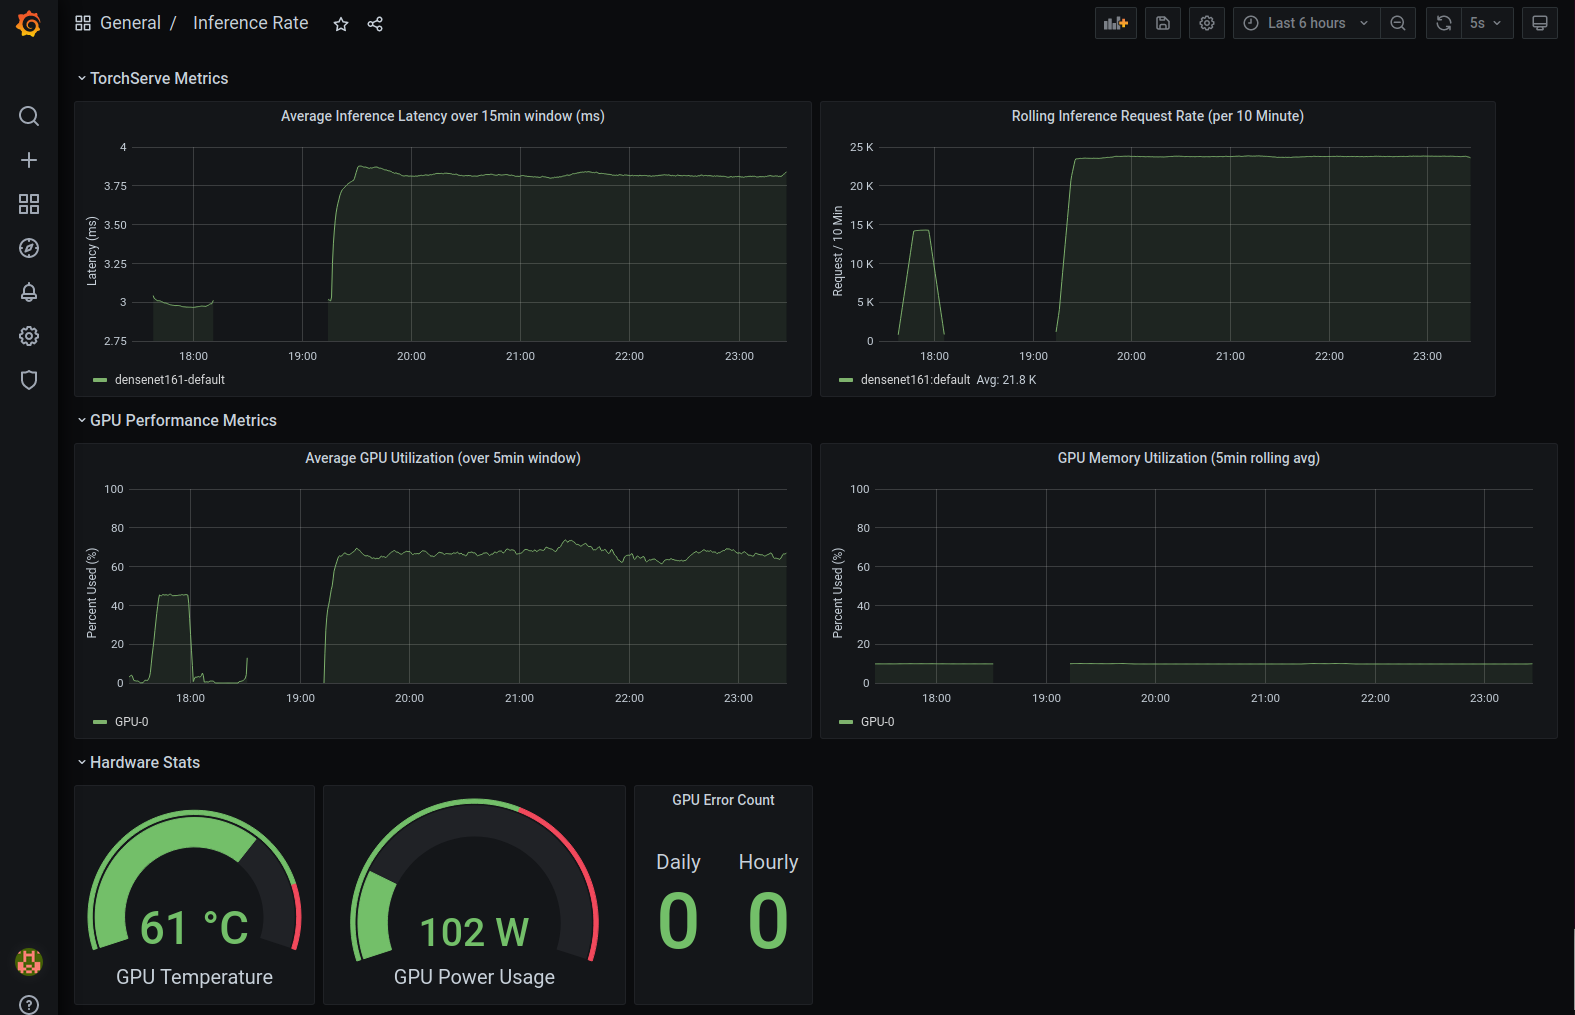Open the Explore compass icon
This screenshot has height=1015, width=1575.
click(x=29, y=248)
